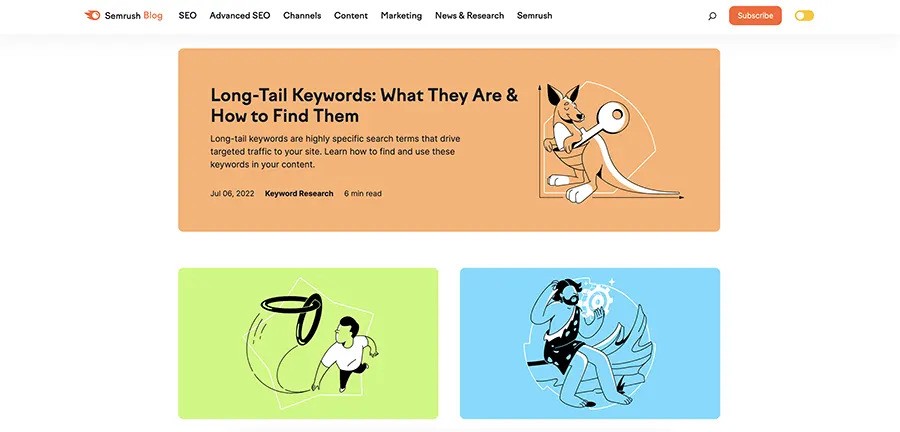Open the green hoop runner article card
This screenshot has width=900, height=432.
[308, 343]
